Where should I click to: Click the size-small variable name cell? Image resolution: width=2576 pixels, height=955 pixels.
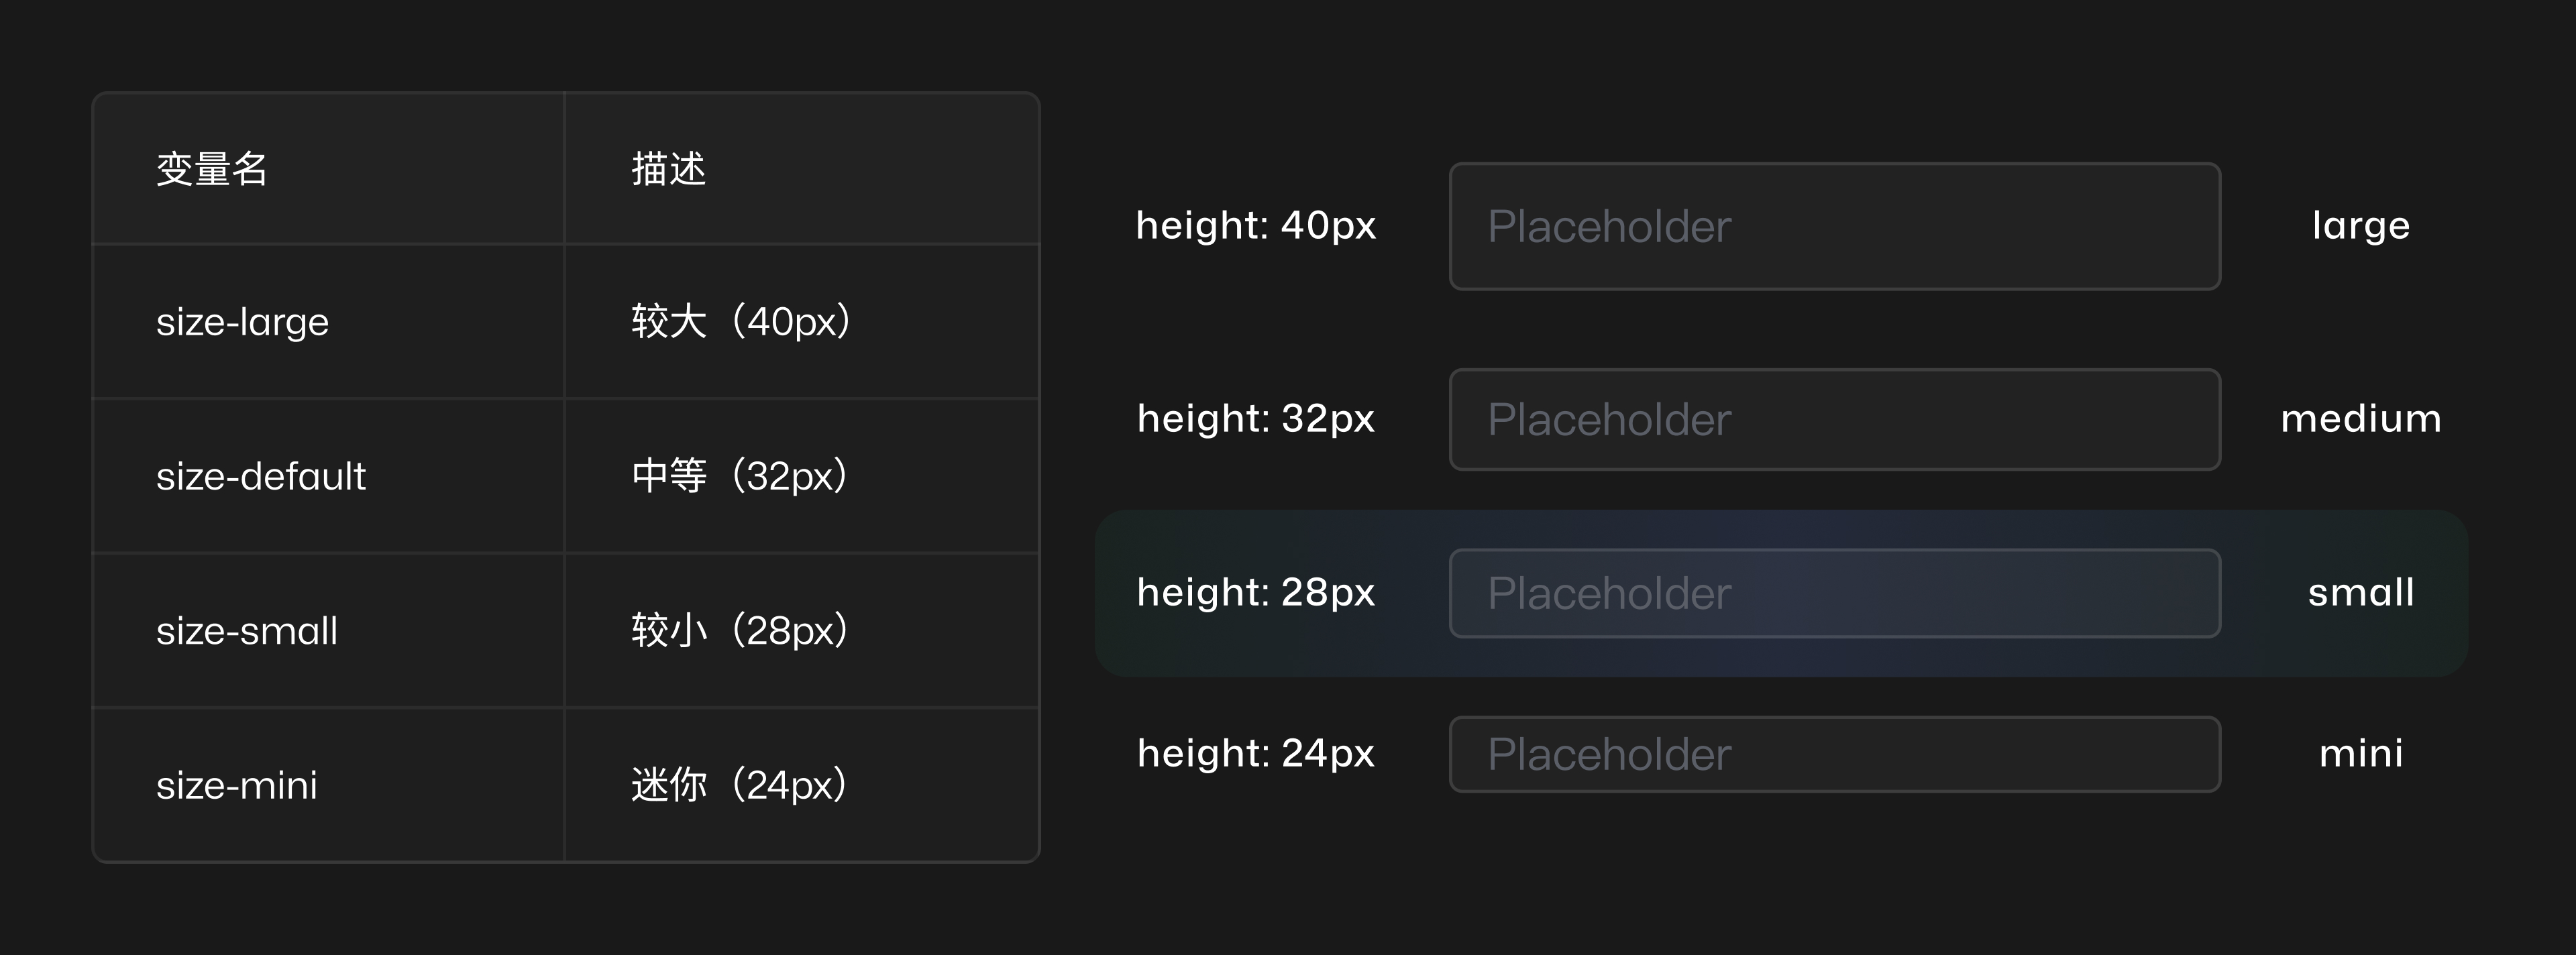(247, 631)
